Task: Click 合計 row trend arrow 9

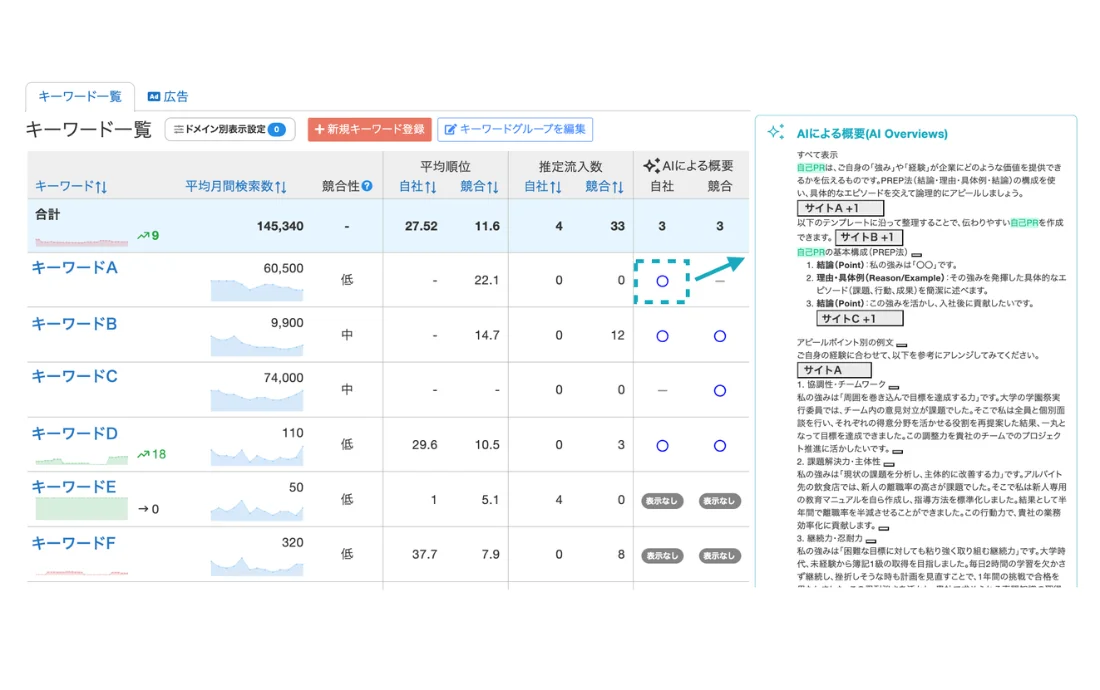Action: (x=148, y=236)
